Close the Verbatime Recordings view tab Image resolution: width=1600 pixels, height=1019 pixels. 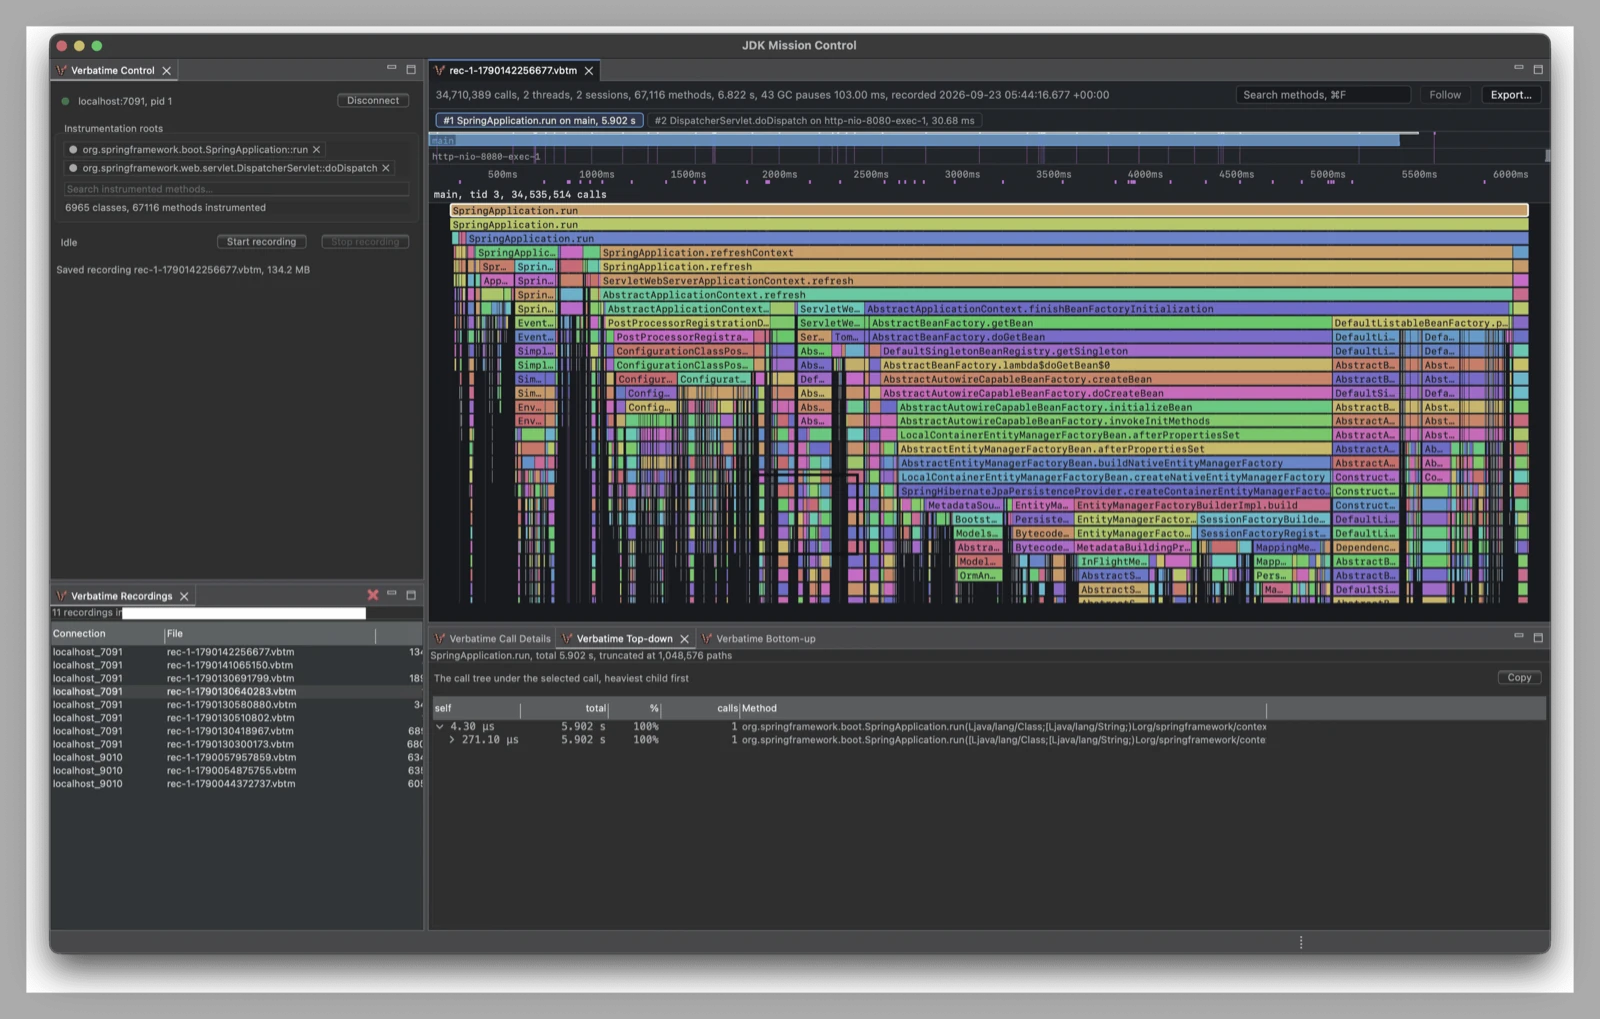pos(184,596)
